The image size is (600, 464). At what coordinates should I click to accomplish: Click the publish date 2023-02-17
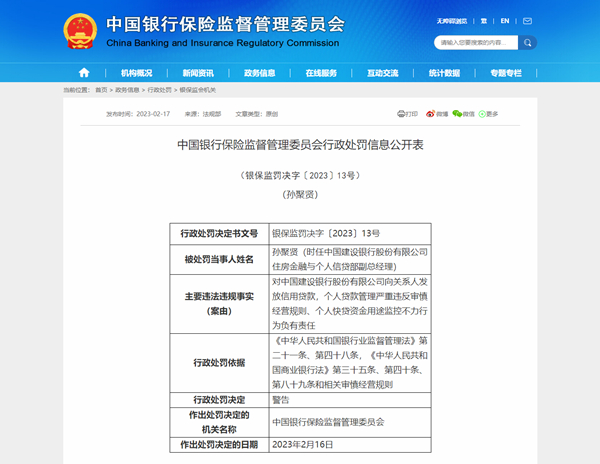(153, 114)
